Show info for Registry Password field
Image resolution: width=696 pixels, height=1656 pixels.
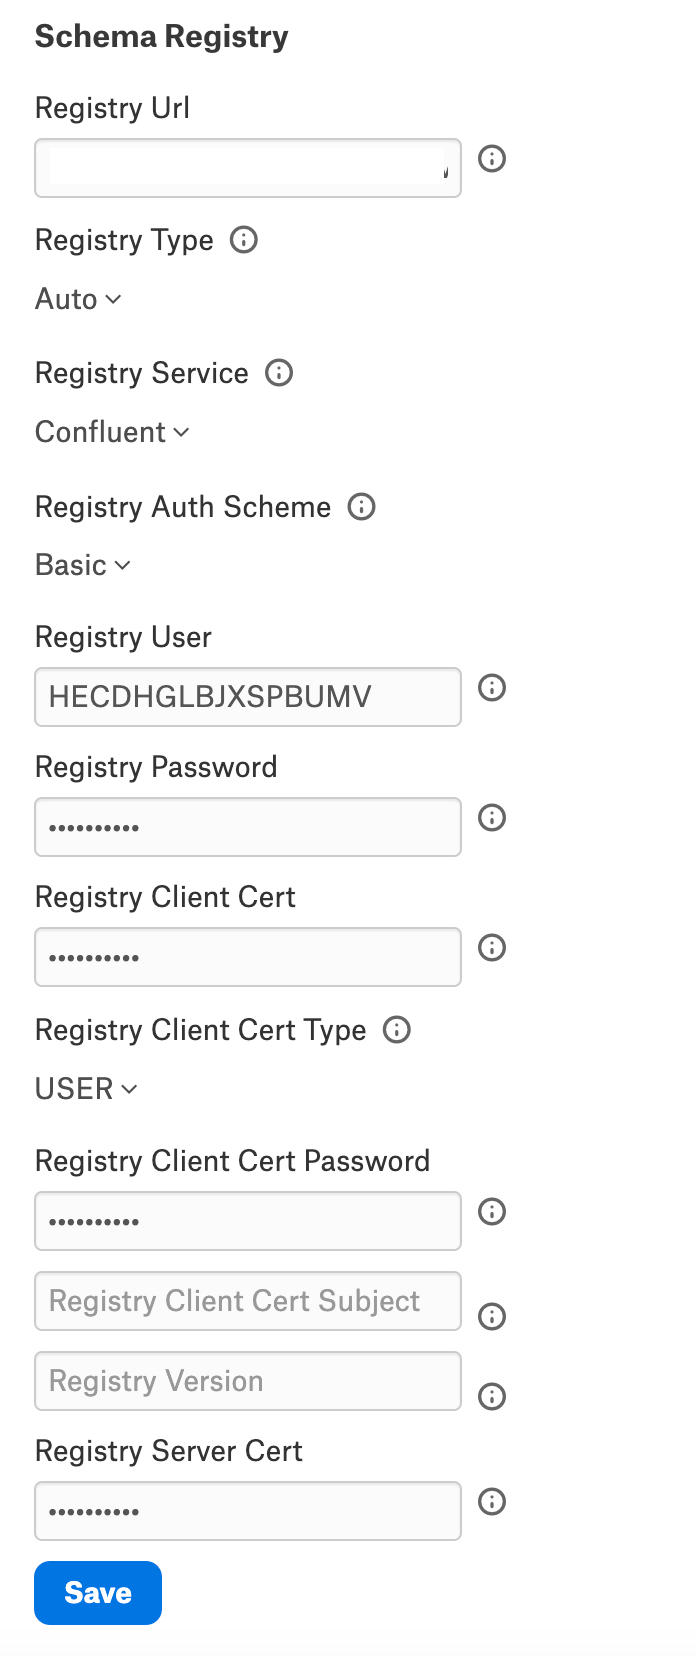click(492, 817)
